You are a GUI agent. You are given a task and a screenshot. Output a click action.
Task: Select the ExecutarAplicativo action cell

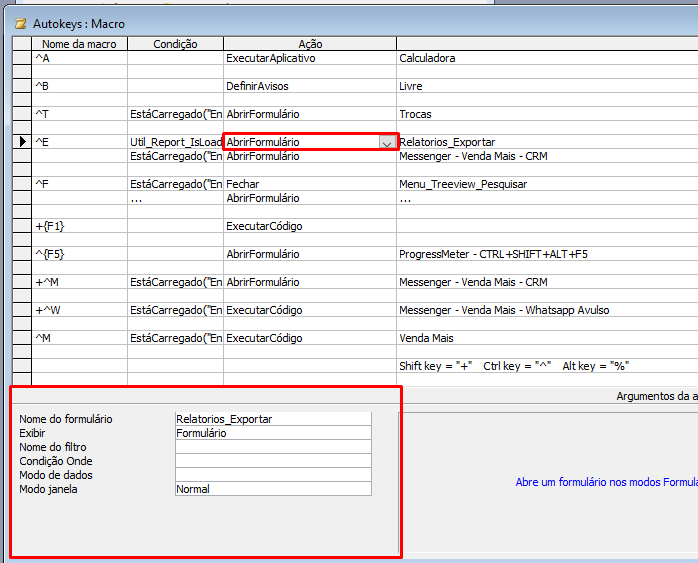click(x=309, y=58)
